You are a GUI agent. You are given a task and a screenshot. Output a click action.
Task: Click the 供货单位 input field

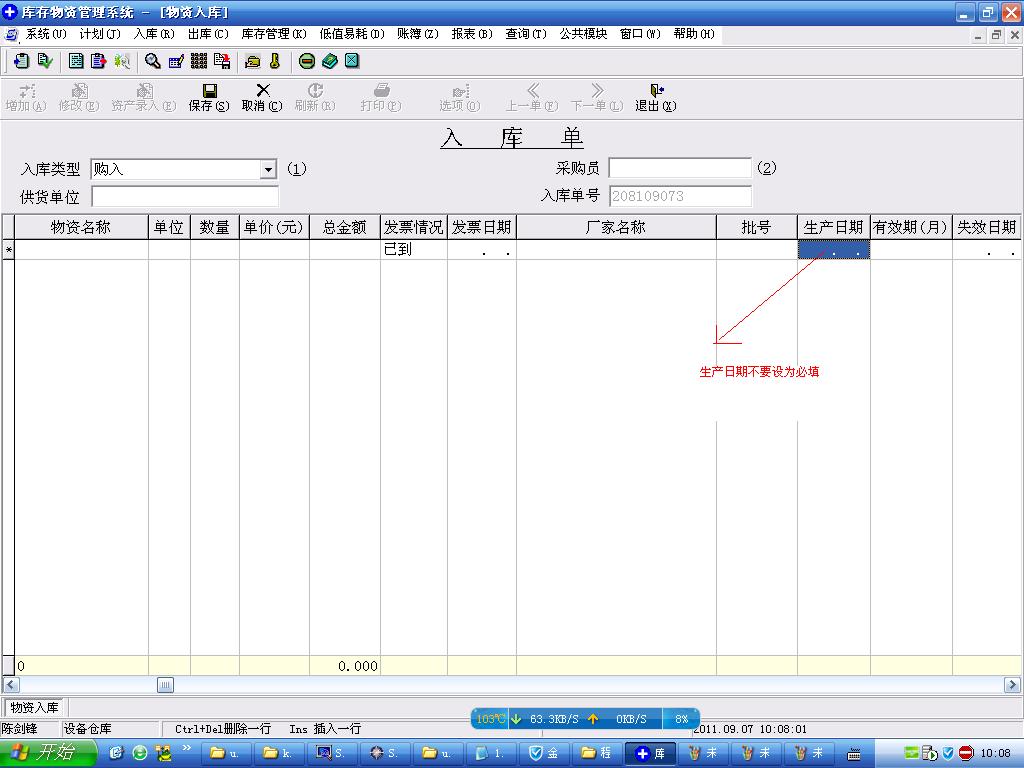185,197
